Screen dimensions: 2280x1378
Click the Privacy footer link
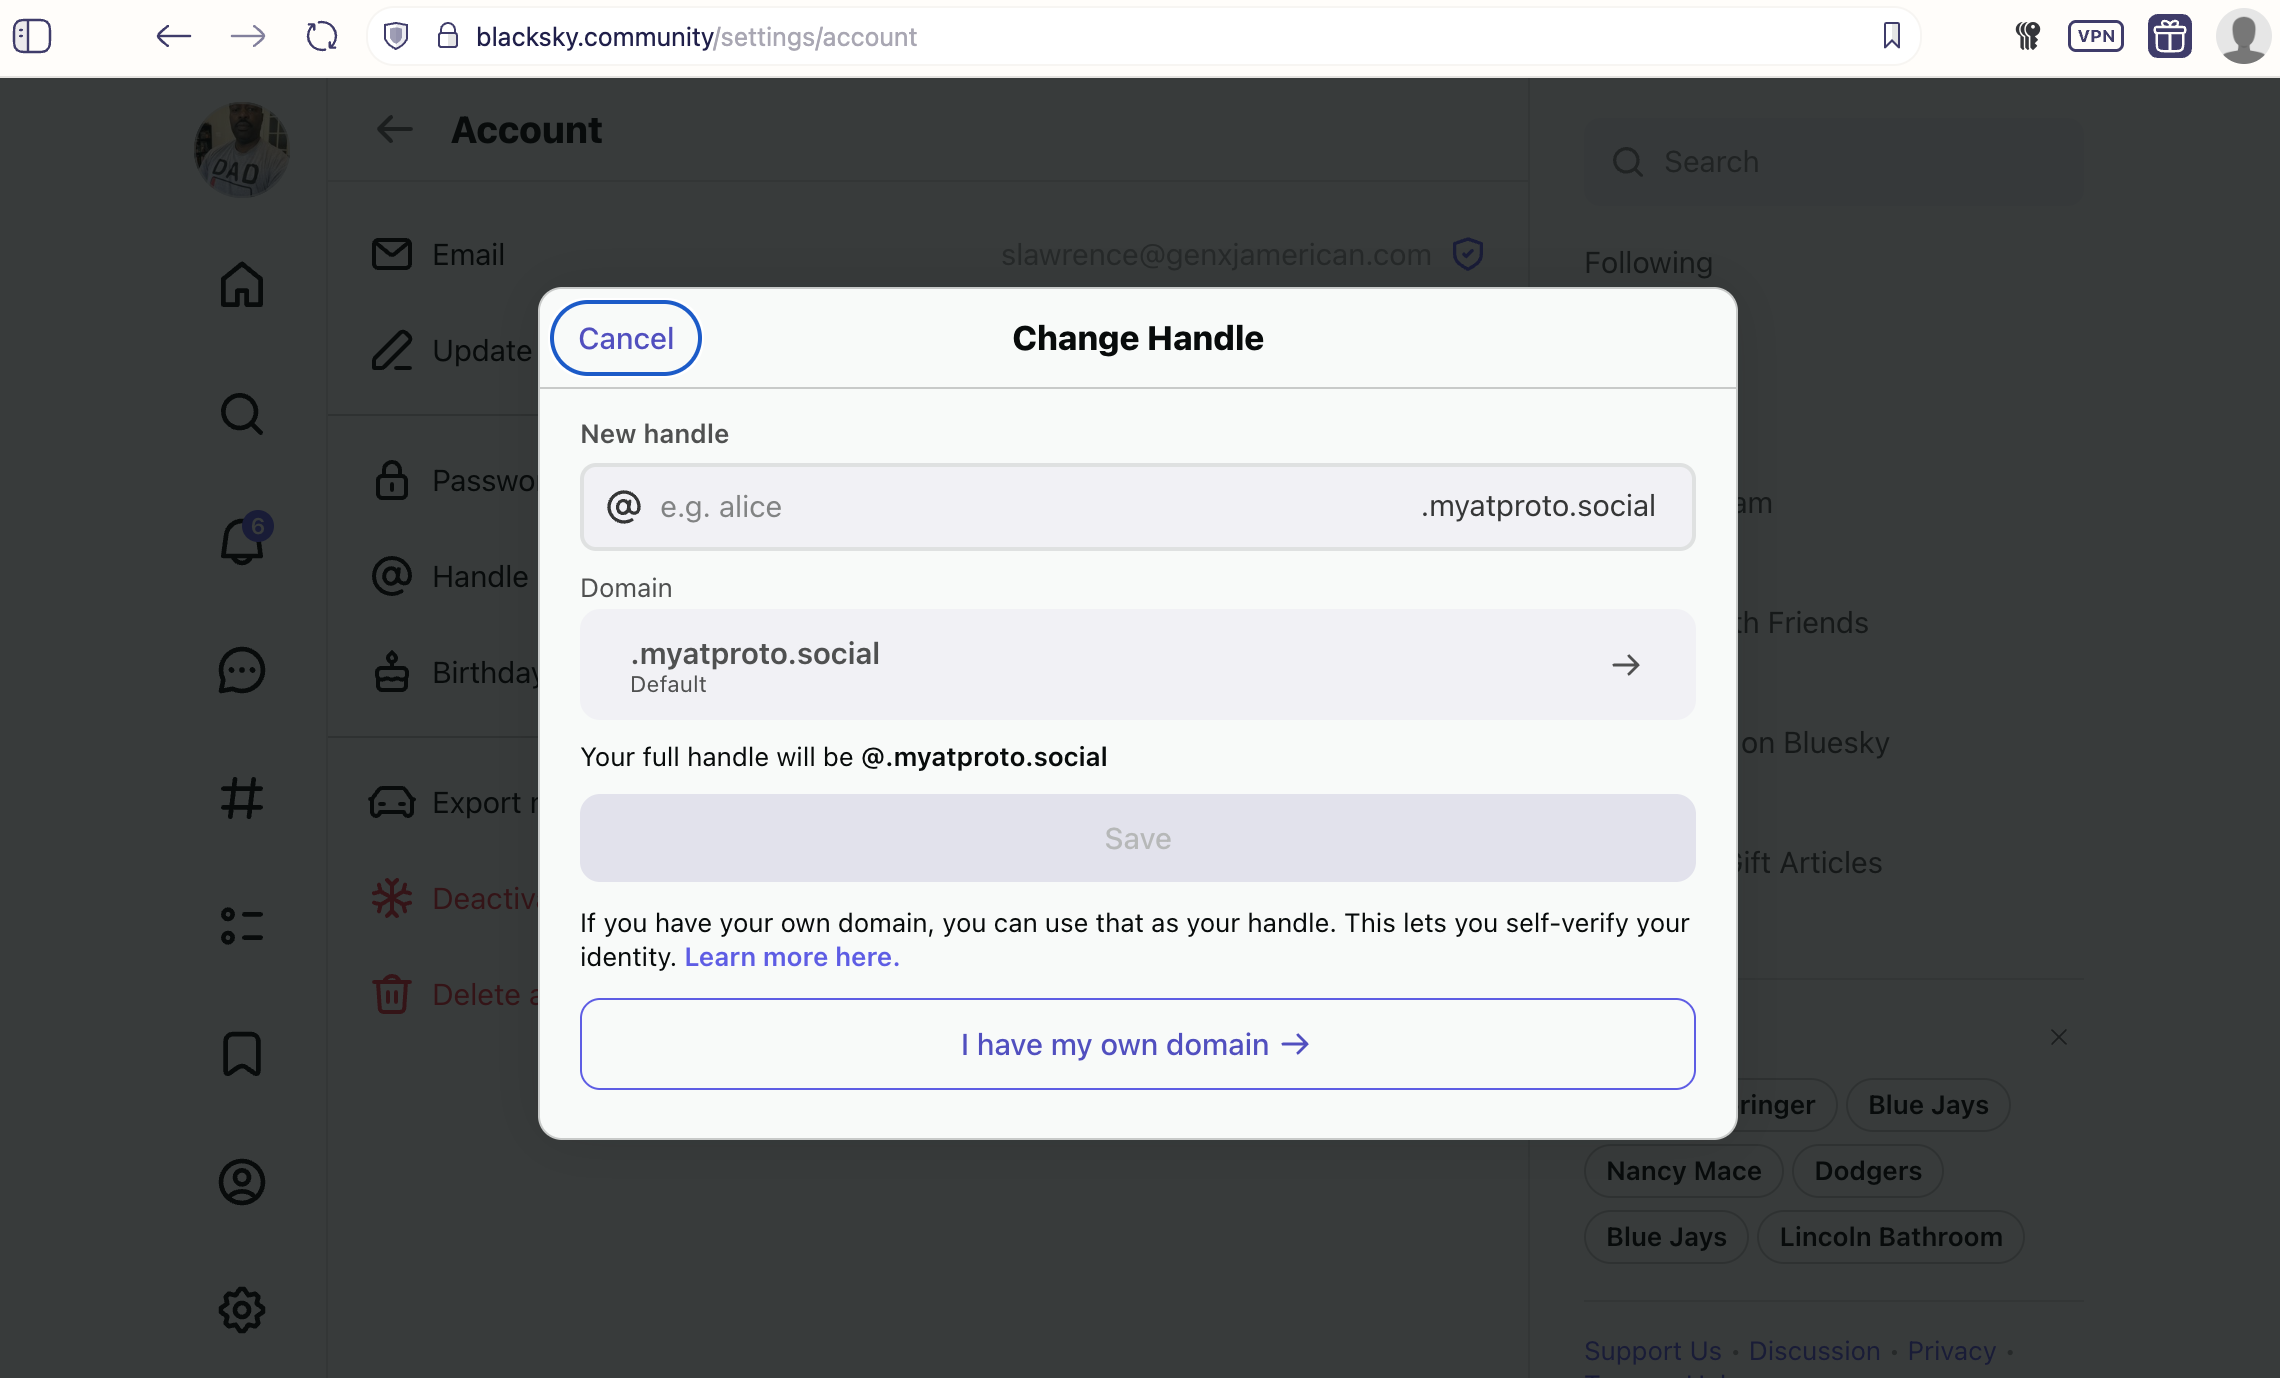tap(1950, 1350)
